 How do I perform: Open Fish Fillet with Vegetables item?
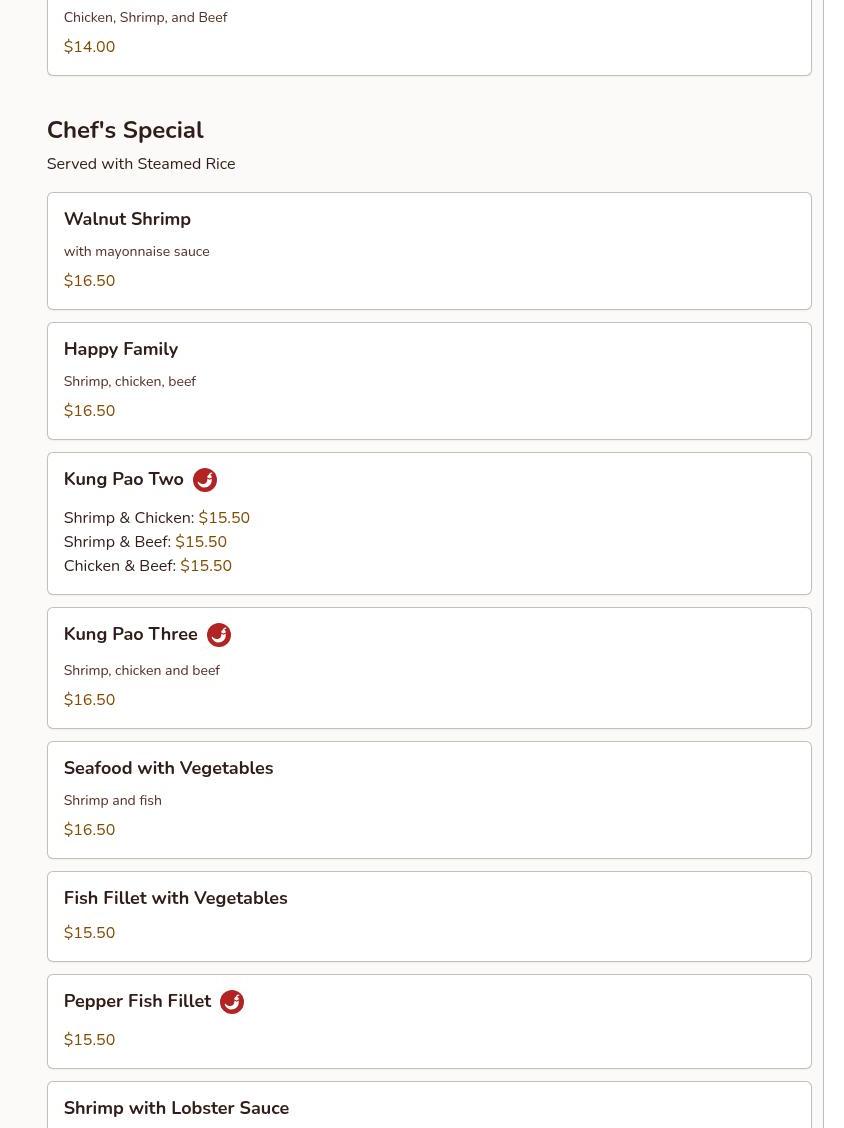[x=175, y=898]
